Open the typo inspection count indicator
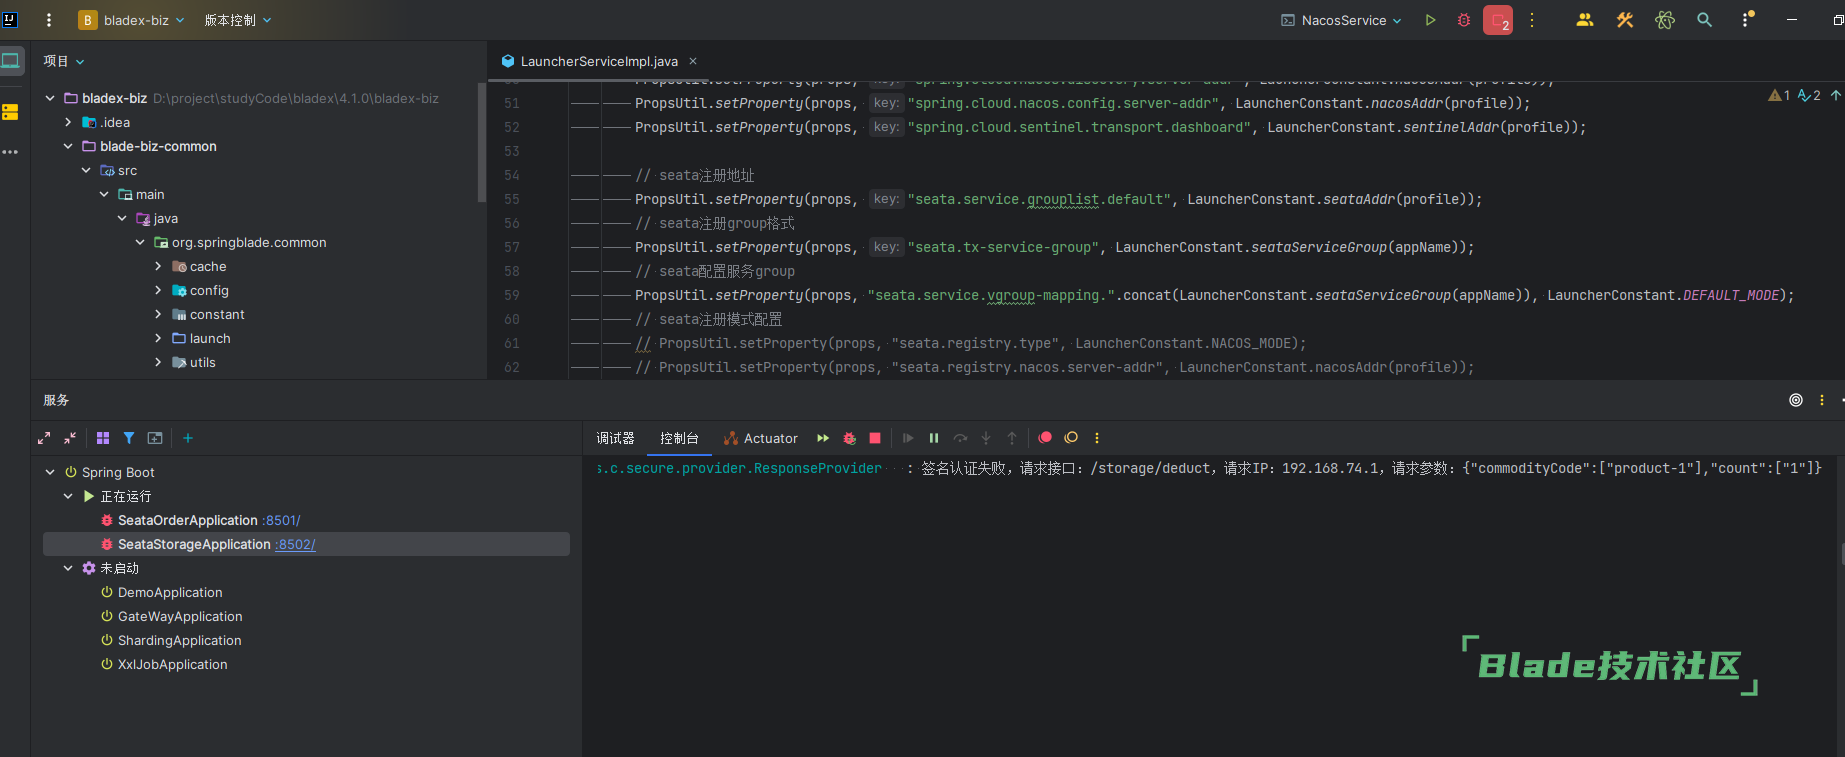 point(1809,95)
